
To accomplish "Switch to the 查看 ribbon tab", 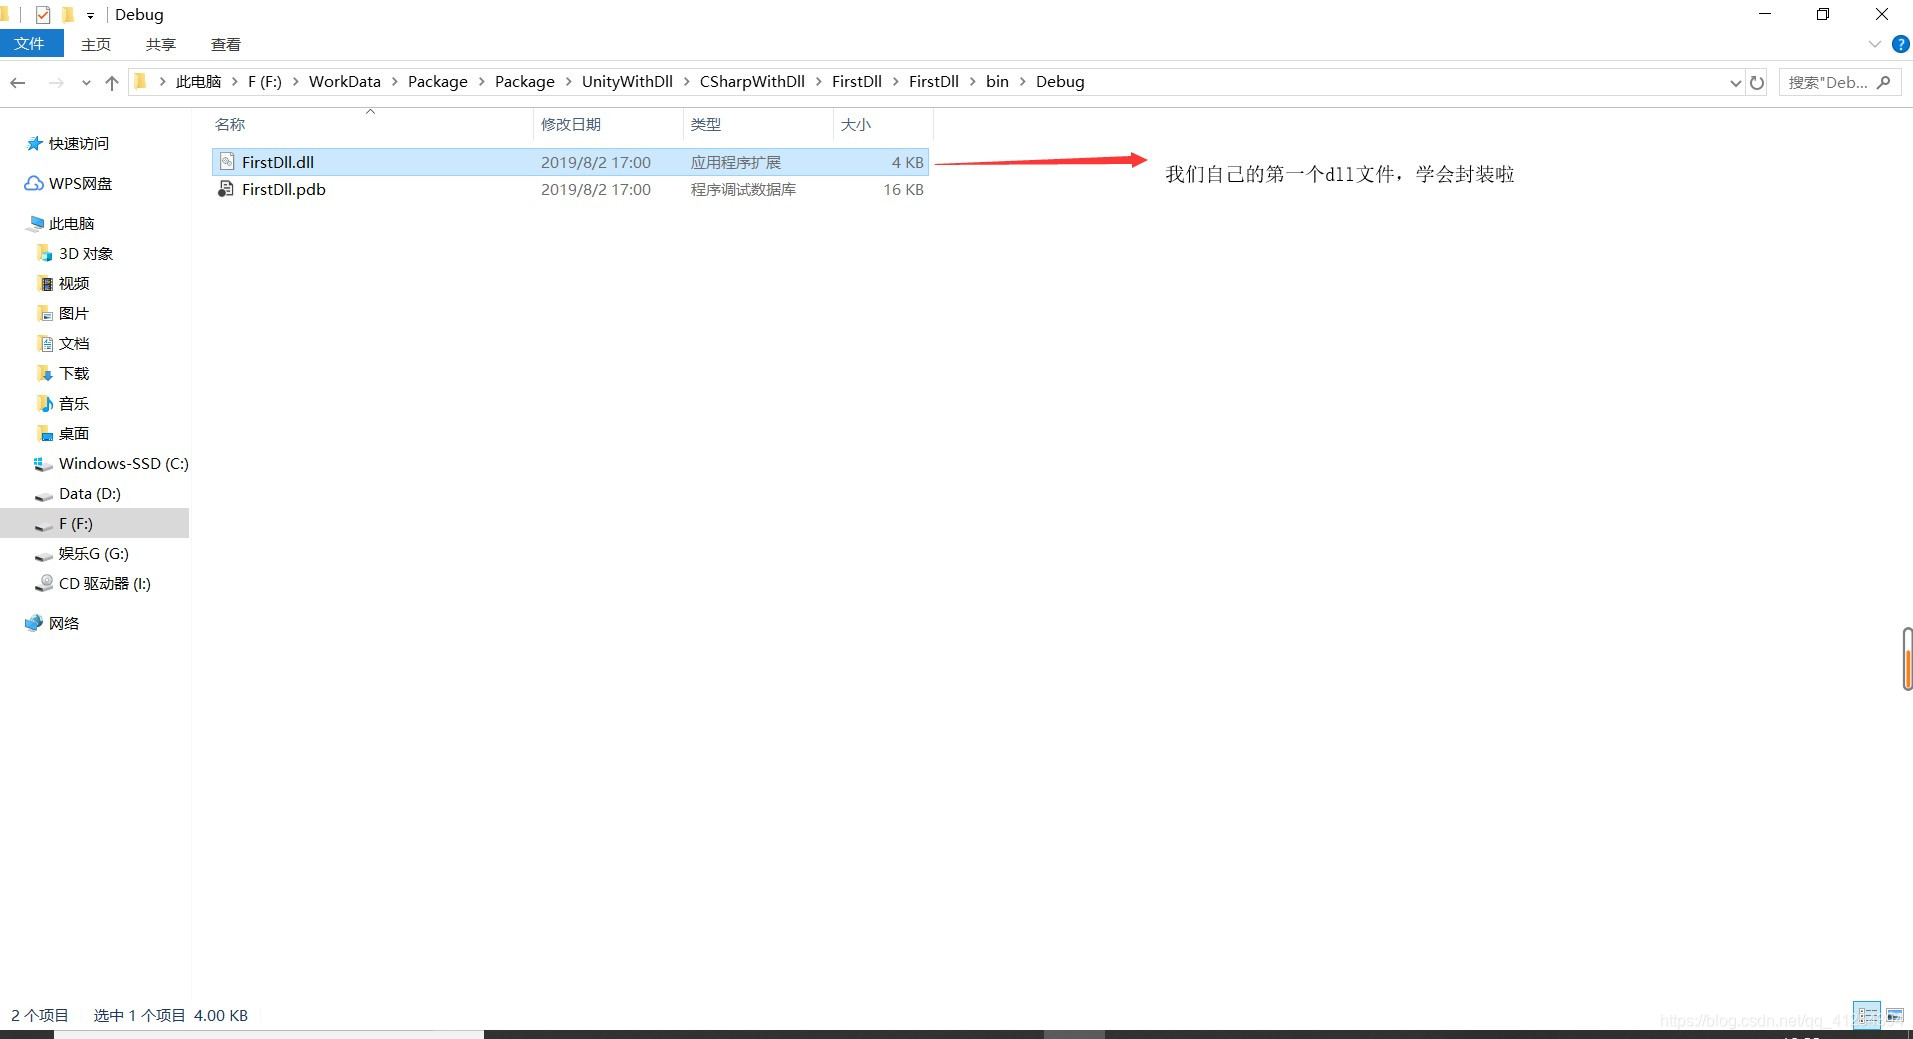I will point(226,44).
